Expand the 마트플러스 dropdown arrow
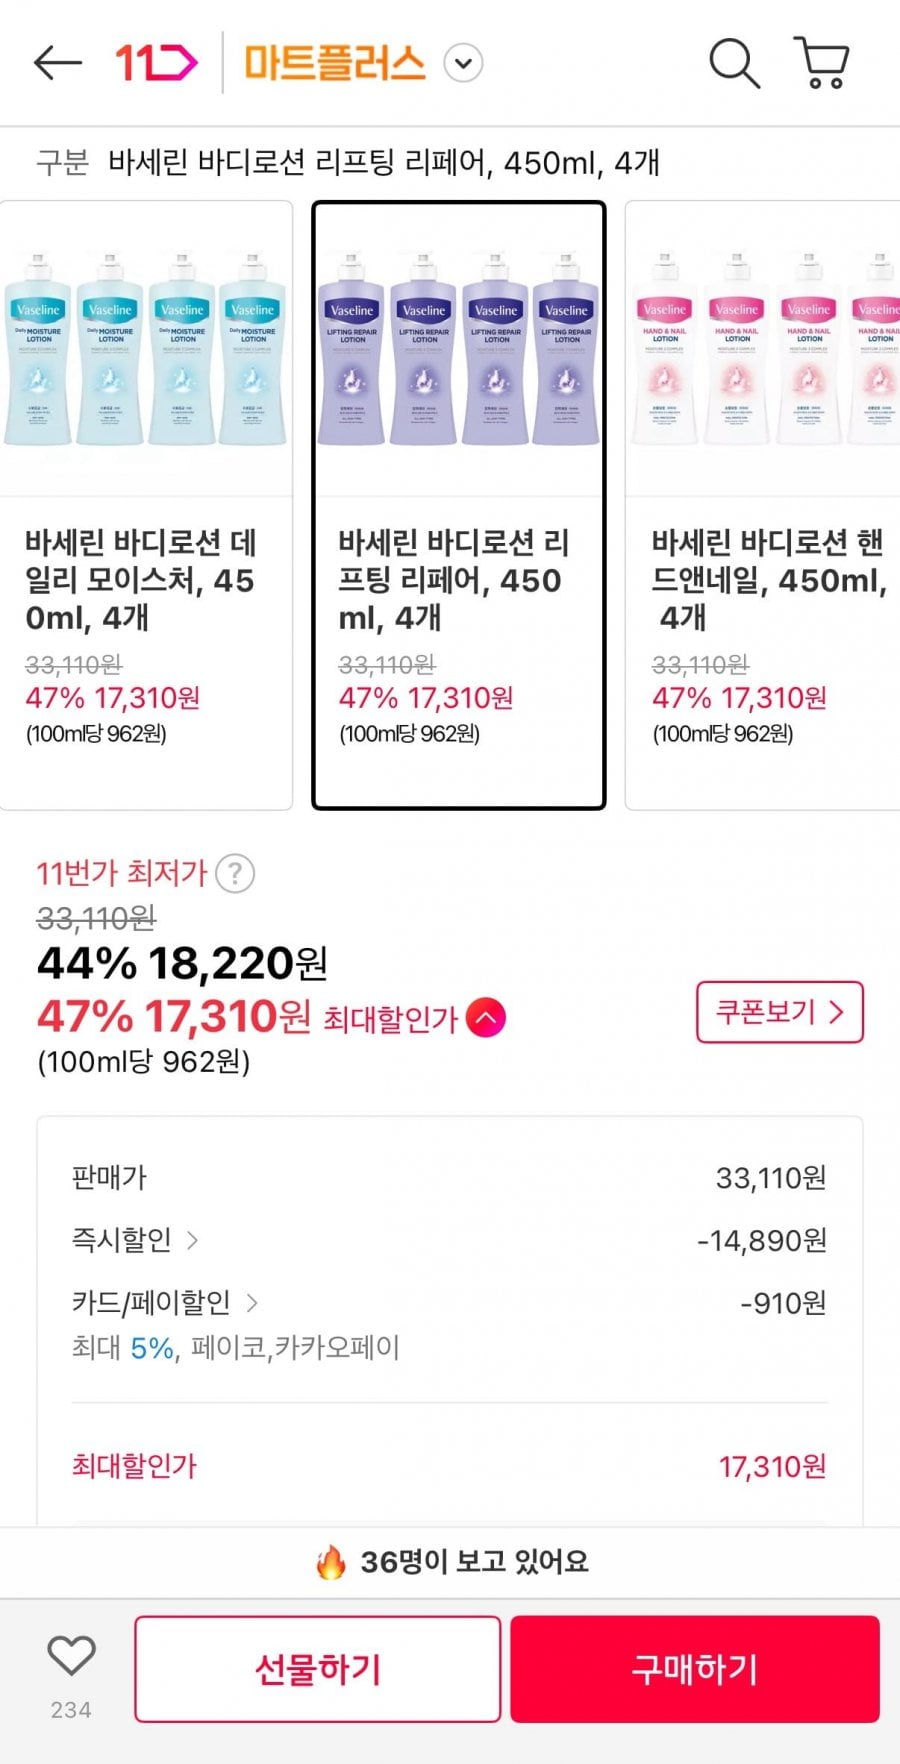The image size is (900, 1764). click(463, 63)
